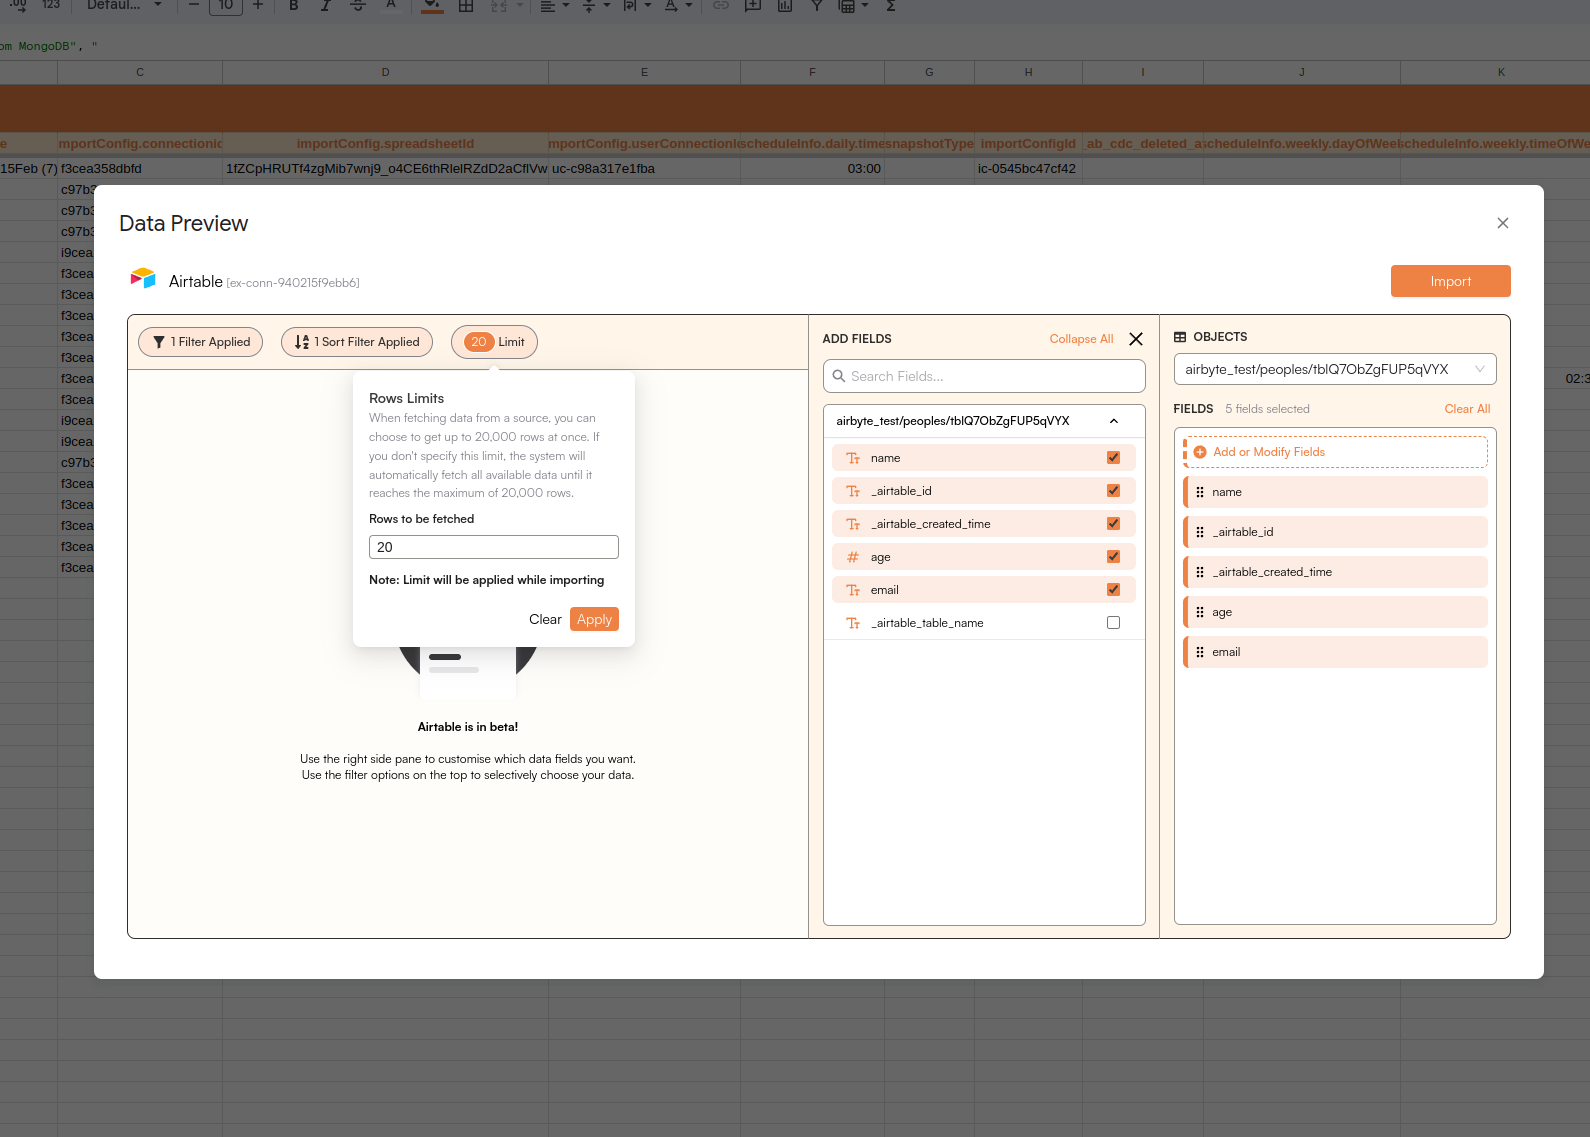Open the Objects table dropdown
Screen dimensions: 1590x1137
1335,369
